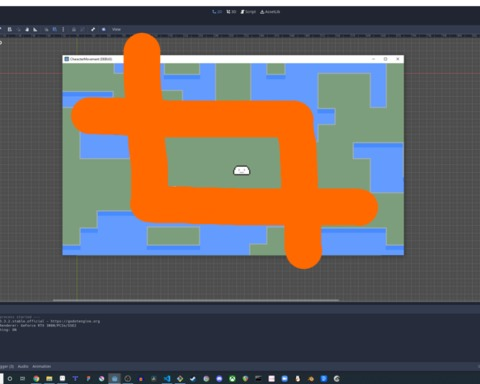Open Task View from the taskbar

pyautogui.click(x=22, y=379)
